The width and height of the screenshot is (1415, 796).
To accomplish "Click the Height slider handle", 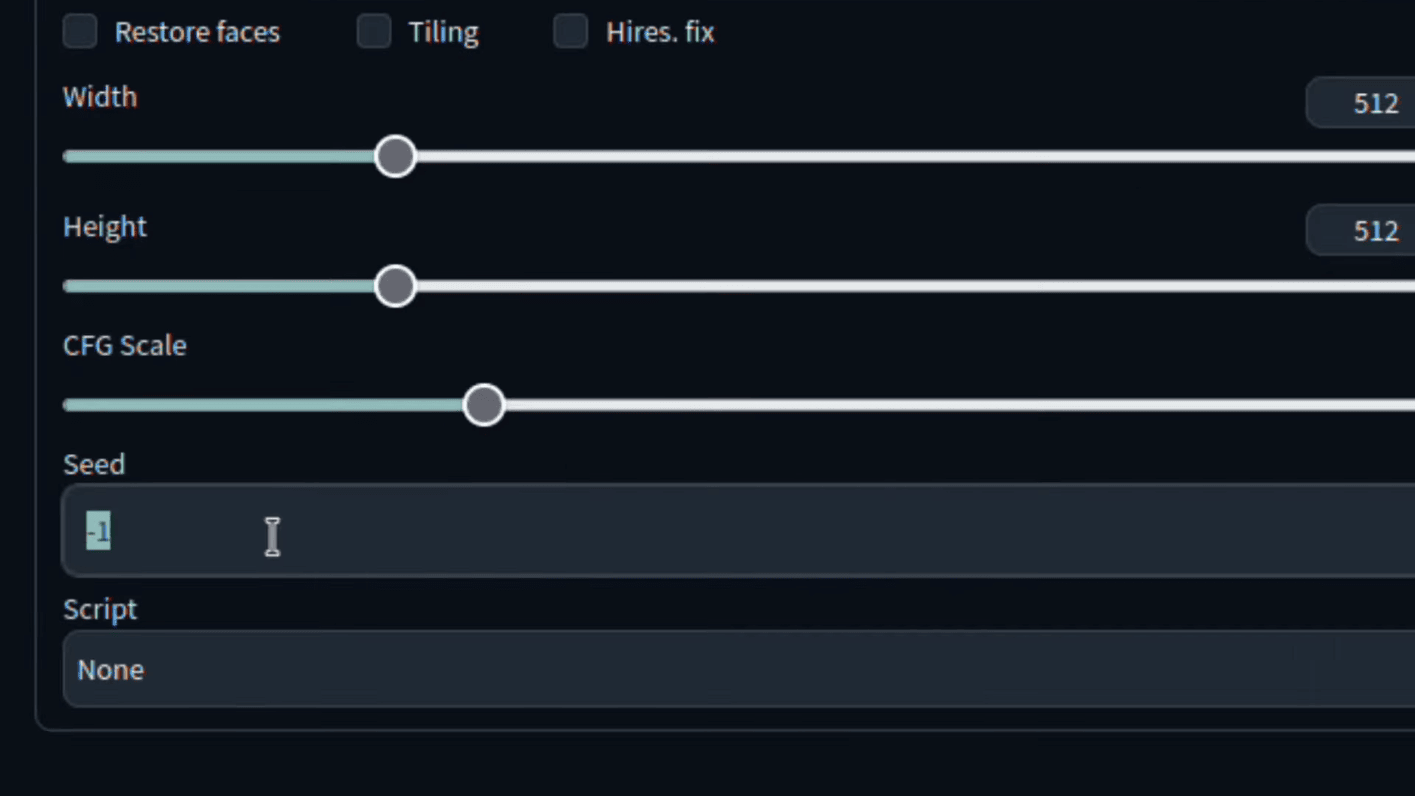I will [395, 286].
